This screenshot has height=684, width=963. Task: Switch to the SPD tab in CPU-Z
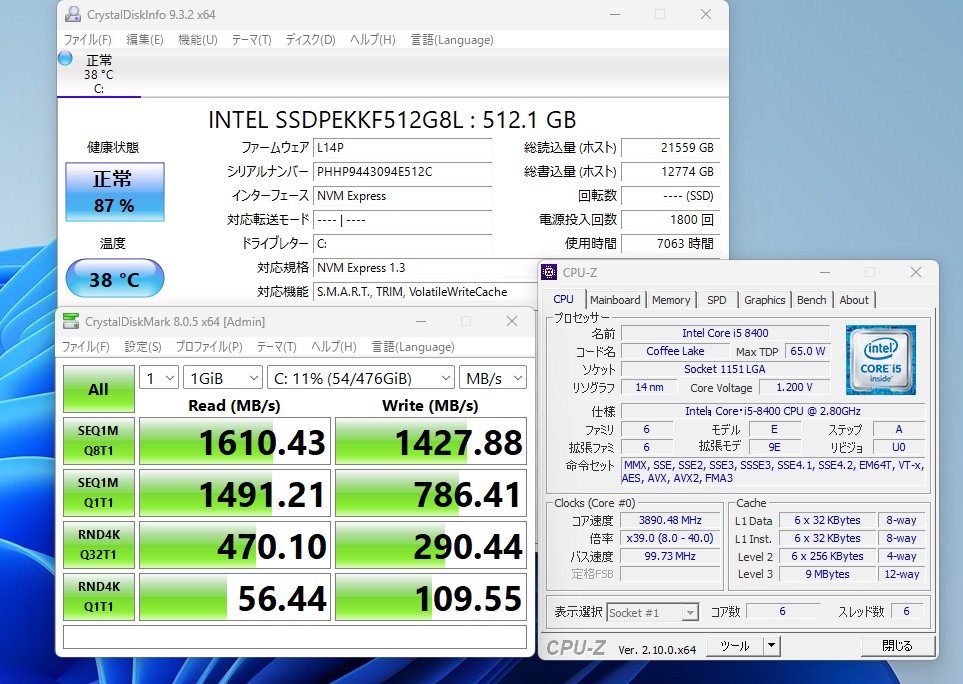coord(716,300)
